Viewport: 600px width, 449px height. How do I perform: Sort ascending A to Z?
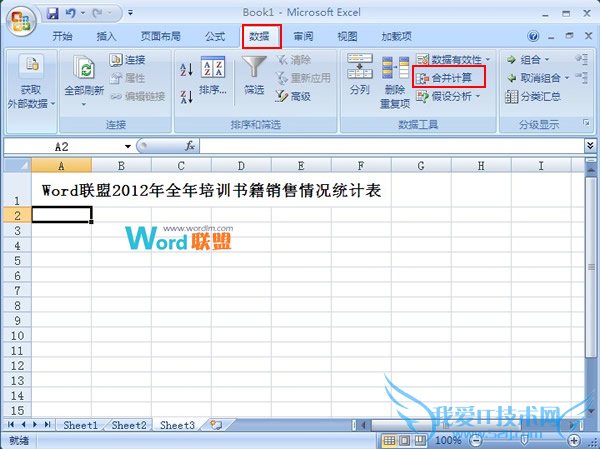[x=186, y=70]
